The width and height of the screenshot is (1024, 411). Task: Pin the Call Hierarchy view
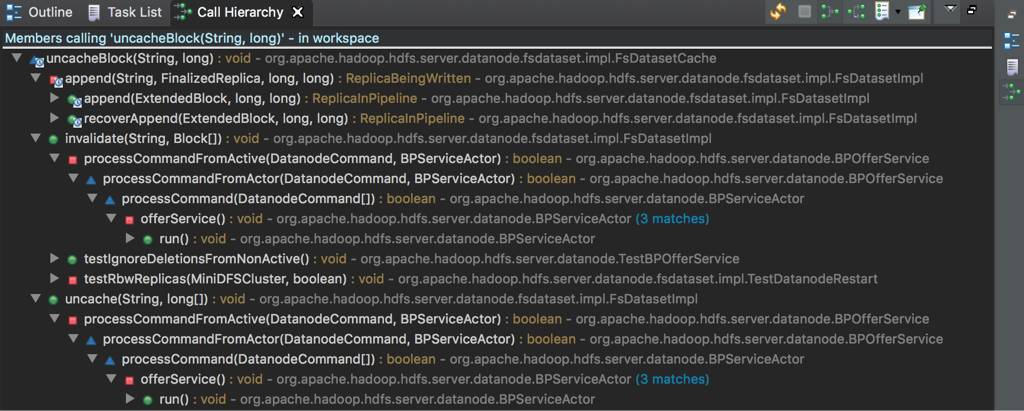[918, 11]
